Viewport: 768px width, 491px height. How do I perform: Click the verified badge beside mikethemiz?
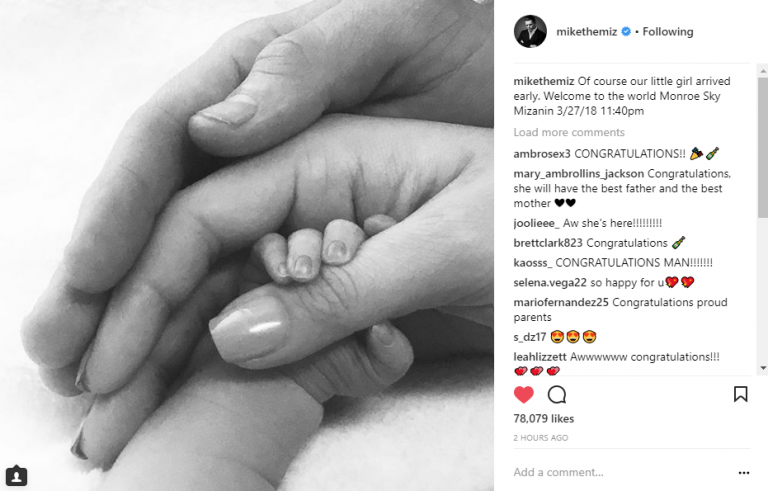pyautogui.click(x=626, y=31)
